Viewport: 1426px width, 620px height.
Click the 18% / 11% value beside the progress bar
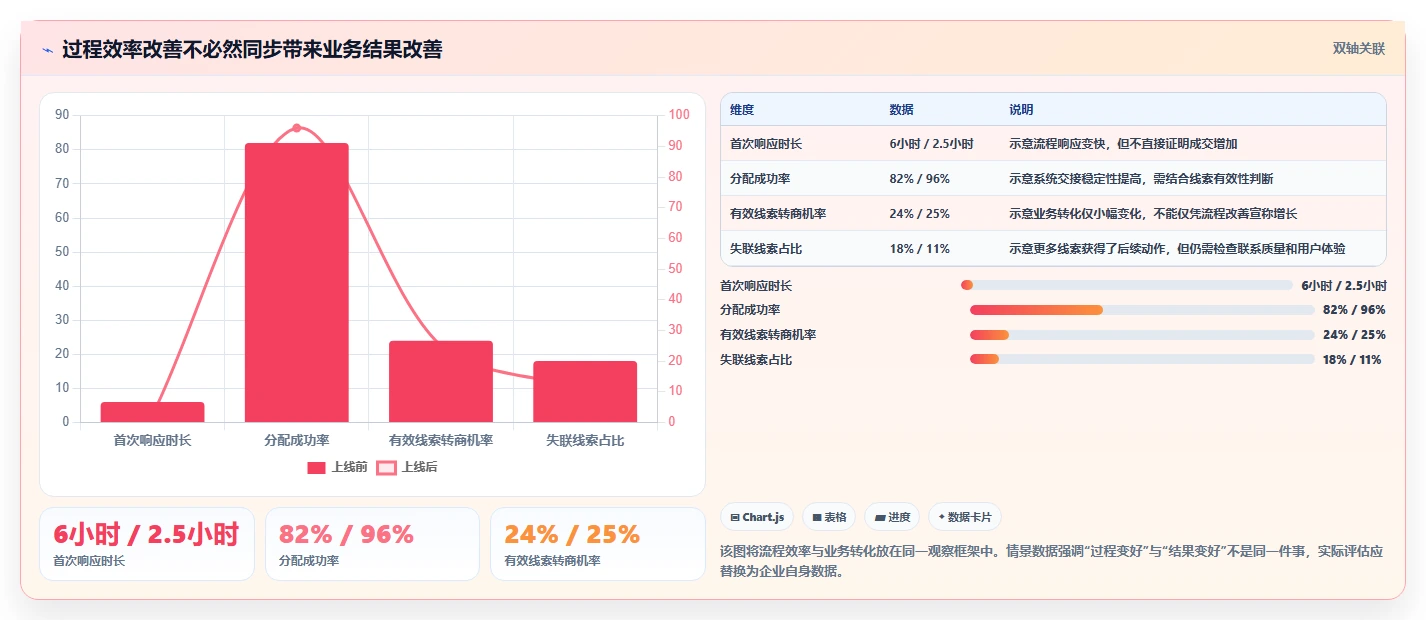(x=1352, y=360)
